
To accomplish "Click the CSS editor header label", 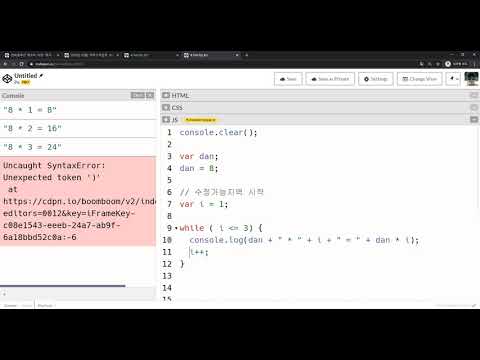I will click(177, 108).
